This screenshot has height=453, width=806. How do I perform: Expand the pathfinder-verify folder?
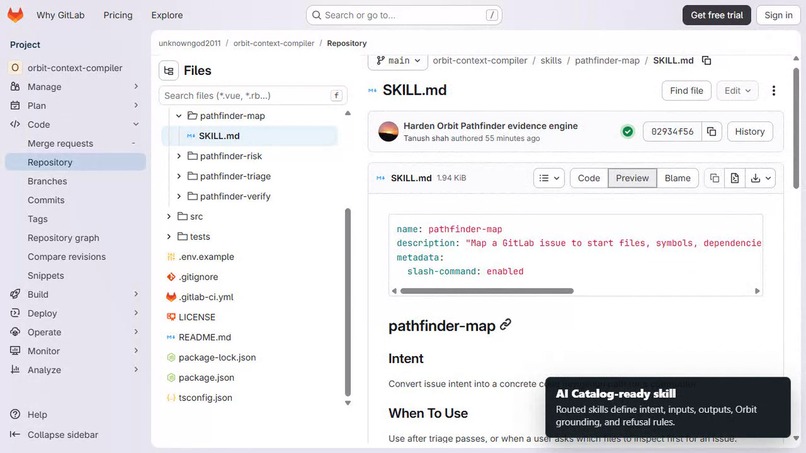pos(178,196)
